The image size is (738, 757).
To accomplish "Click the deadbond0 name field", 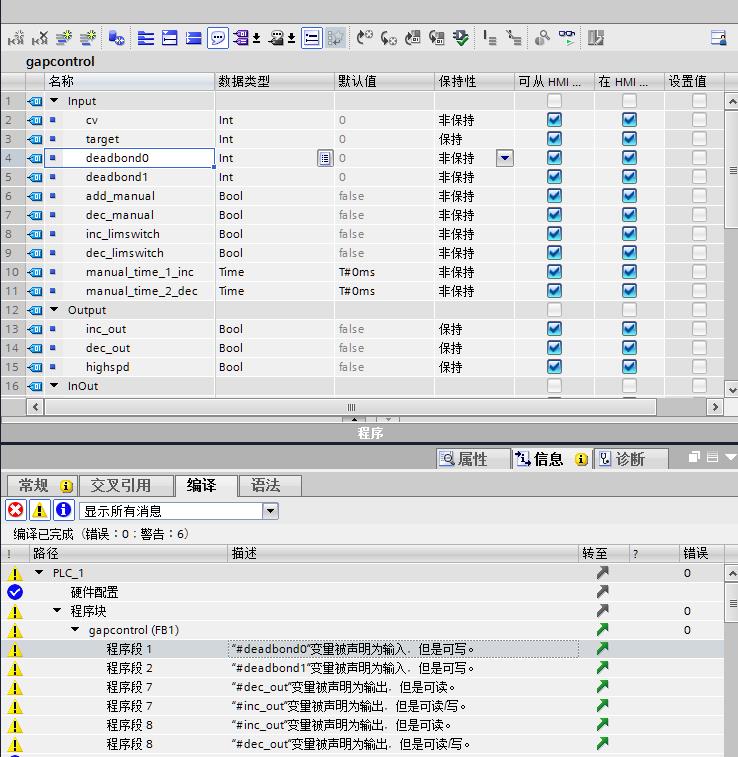I will point(130,158).
